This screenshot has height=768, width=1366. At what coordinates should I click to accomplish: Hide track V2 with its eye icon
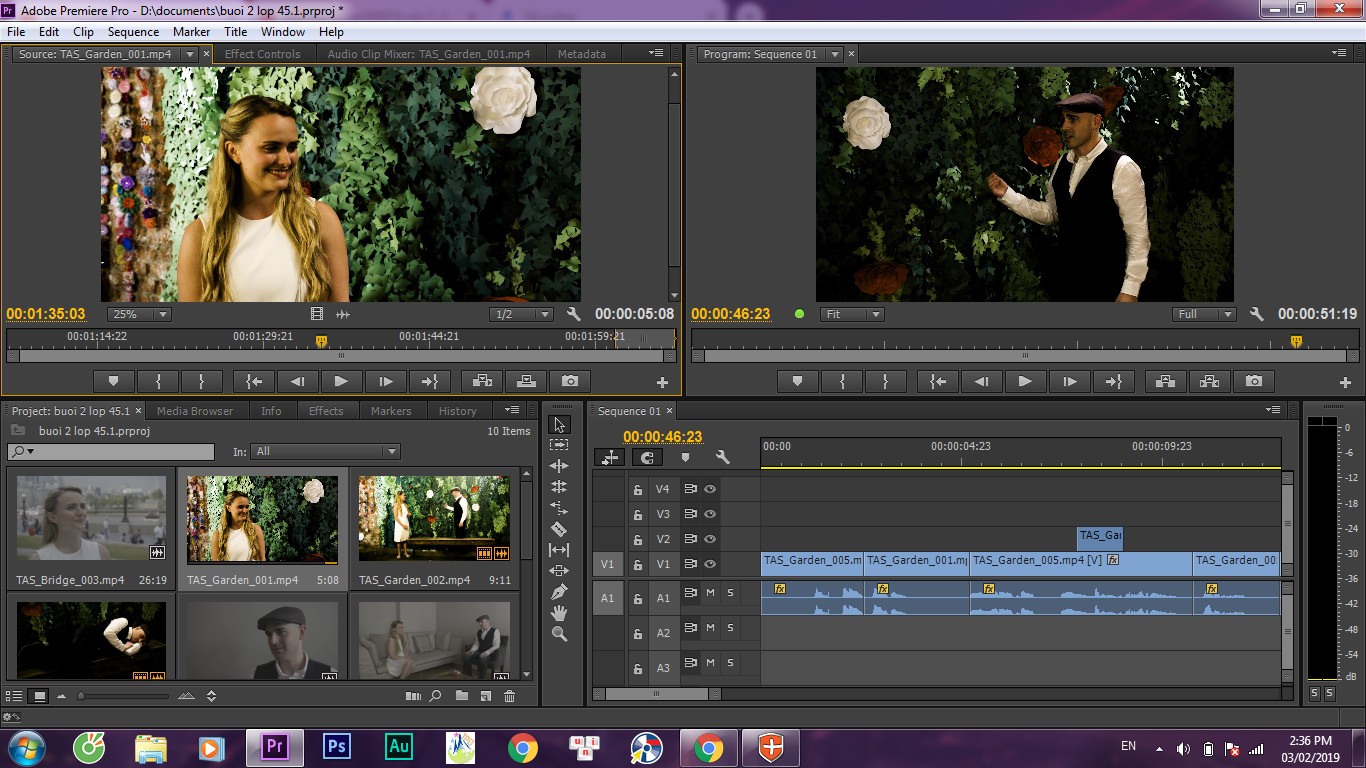click(710, 539)
